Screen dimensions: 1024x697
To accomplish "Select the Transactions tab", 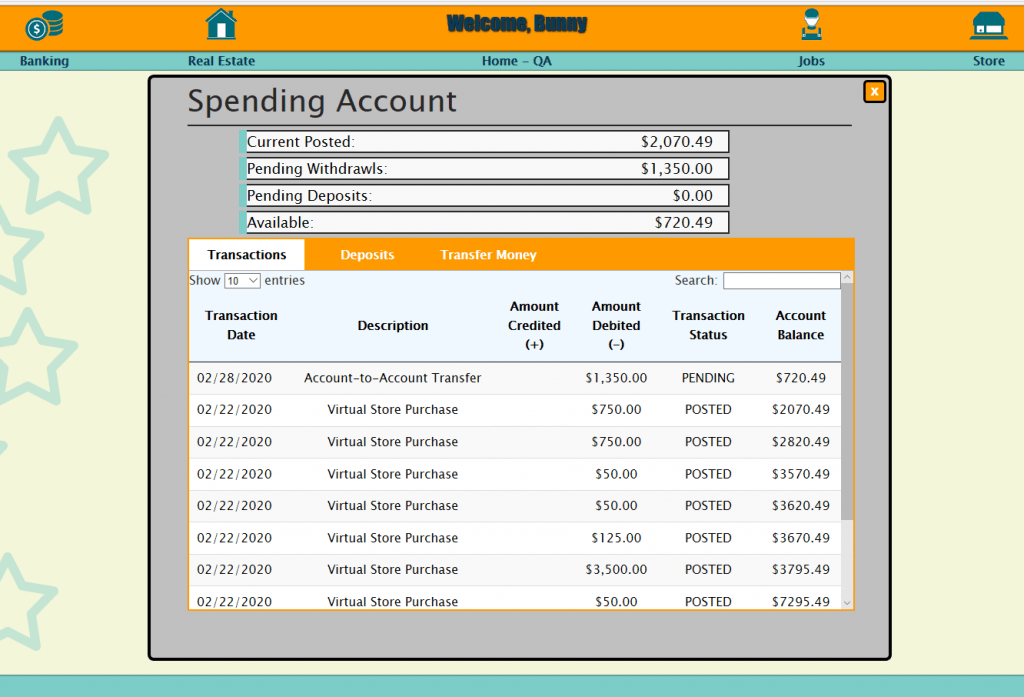I will tap(246, 255).
